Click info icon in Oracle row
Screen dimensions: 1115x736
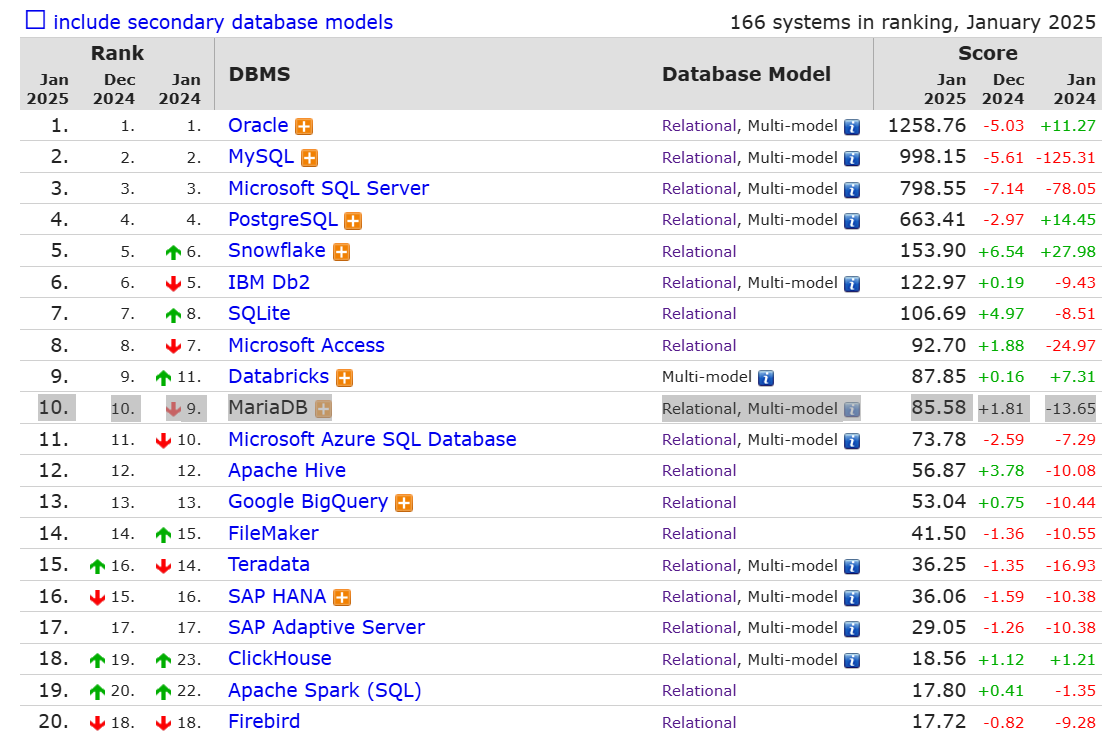click(x=852, y=127)
